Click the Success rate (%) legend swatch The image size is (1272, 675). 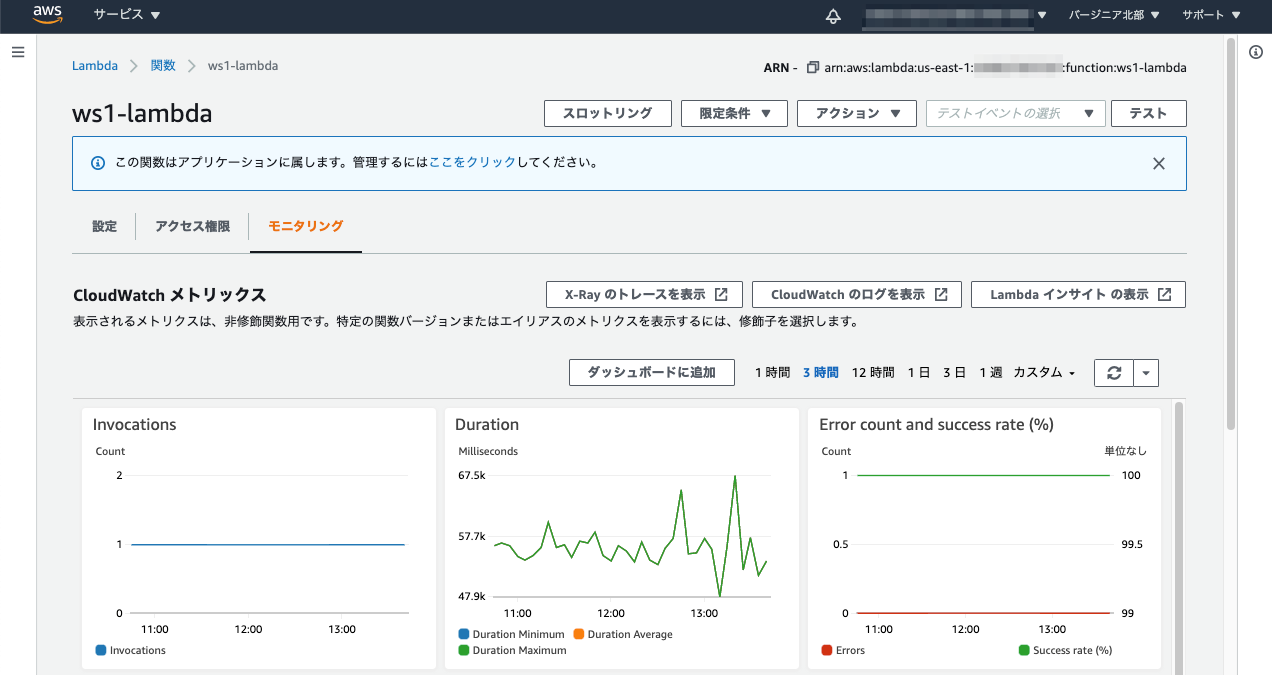coord(1024,650)
